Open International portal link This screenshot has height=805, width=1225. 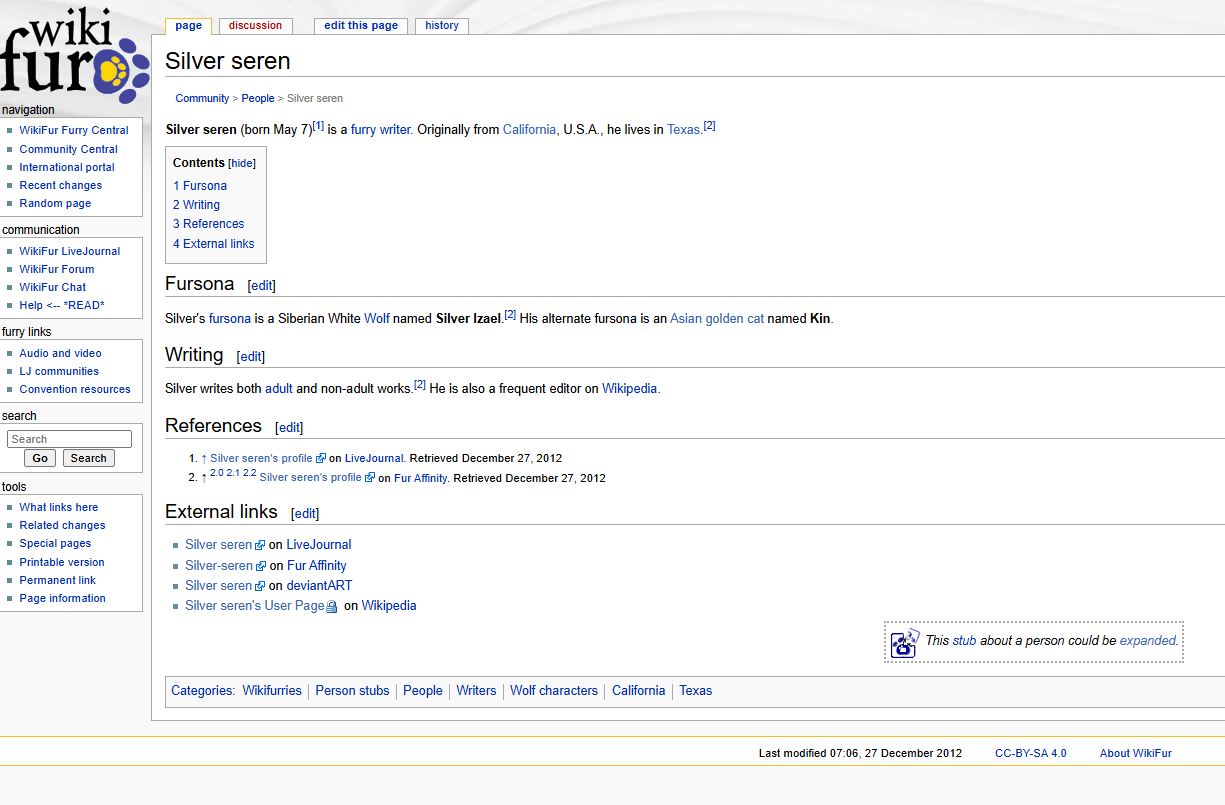point(67,167)
